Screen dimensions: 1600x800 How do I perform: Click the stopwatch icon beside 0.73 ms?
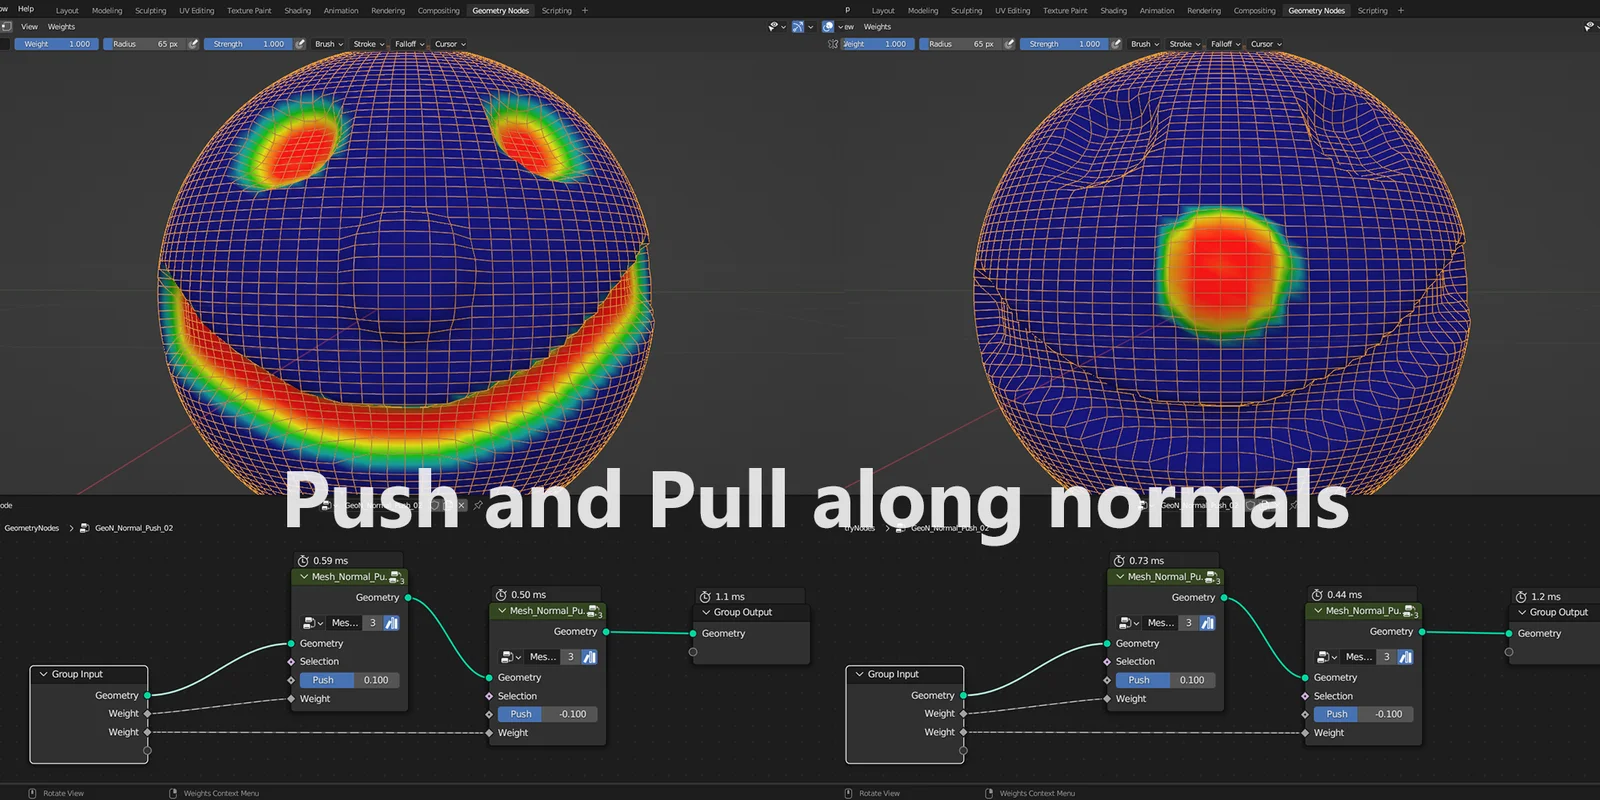1119,561
